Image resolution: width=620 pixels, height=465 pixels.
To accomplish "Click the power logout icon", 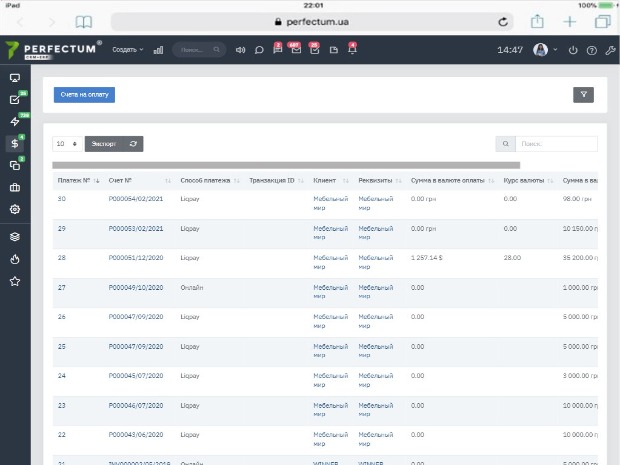I will point(573,50).
